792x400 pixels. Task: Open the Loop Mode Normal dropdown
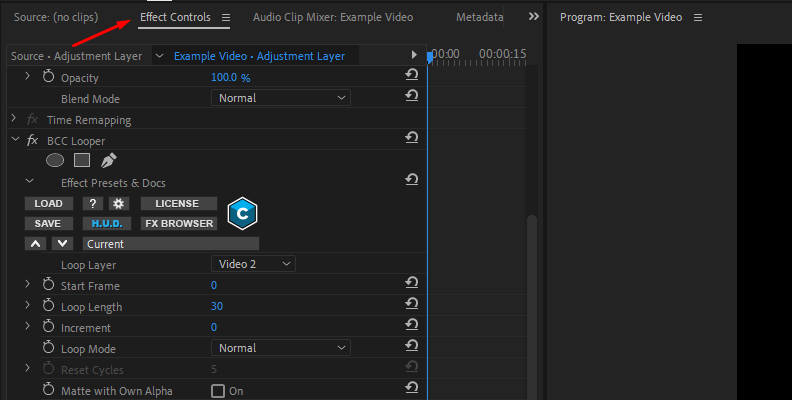point(281,348)
